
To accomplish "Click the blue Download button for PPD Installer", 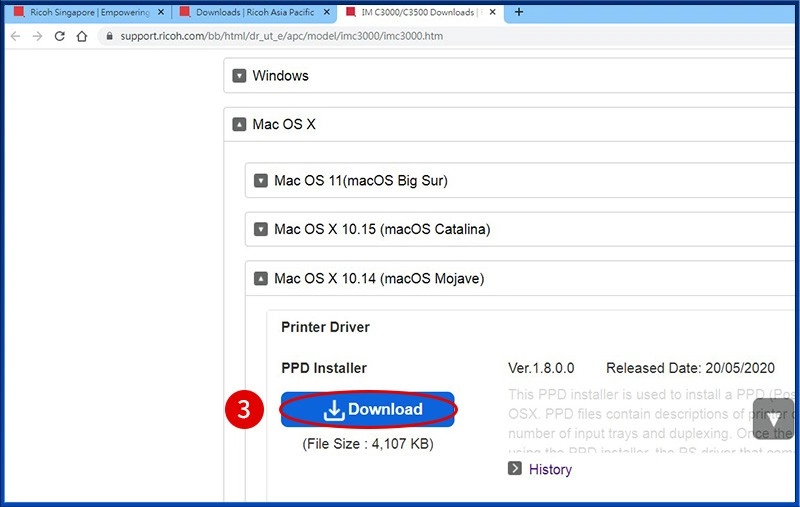I will (x=368, y=409).
